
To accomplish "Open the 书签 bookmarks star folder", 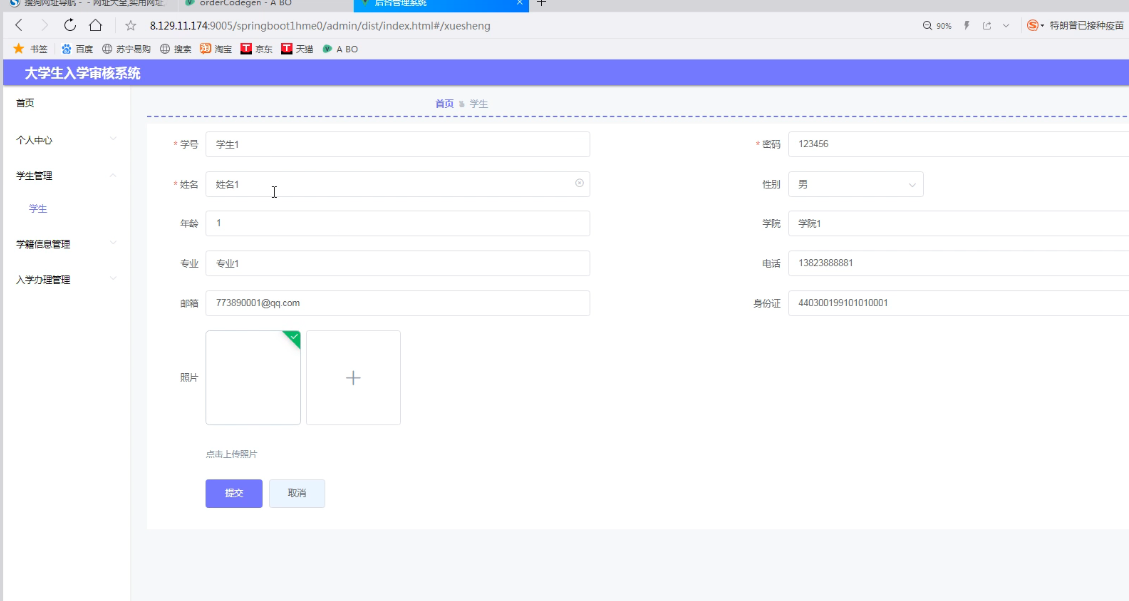I will pyautogui.click(x=30, y=49).
